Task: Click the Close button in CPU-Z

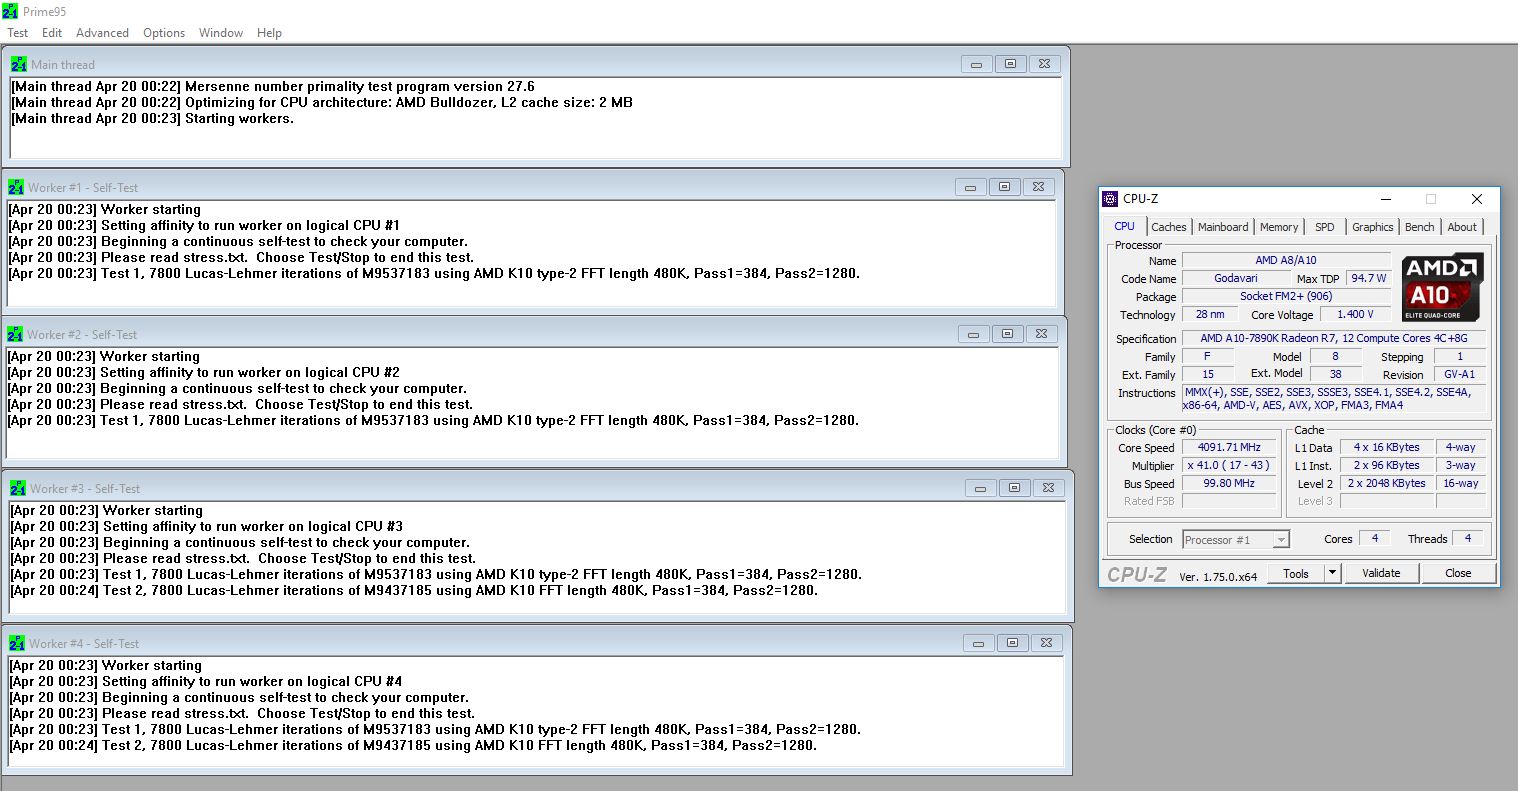Action: click(x=1458, y=573)
